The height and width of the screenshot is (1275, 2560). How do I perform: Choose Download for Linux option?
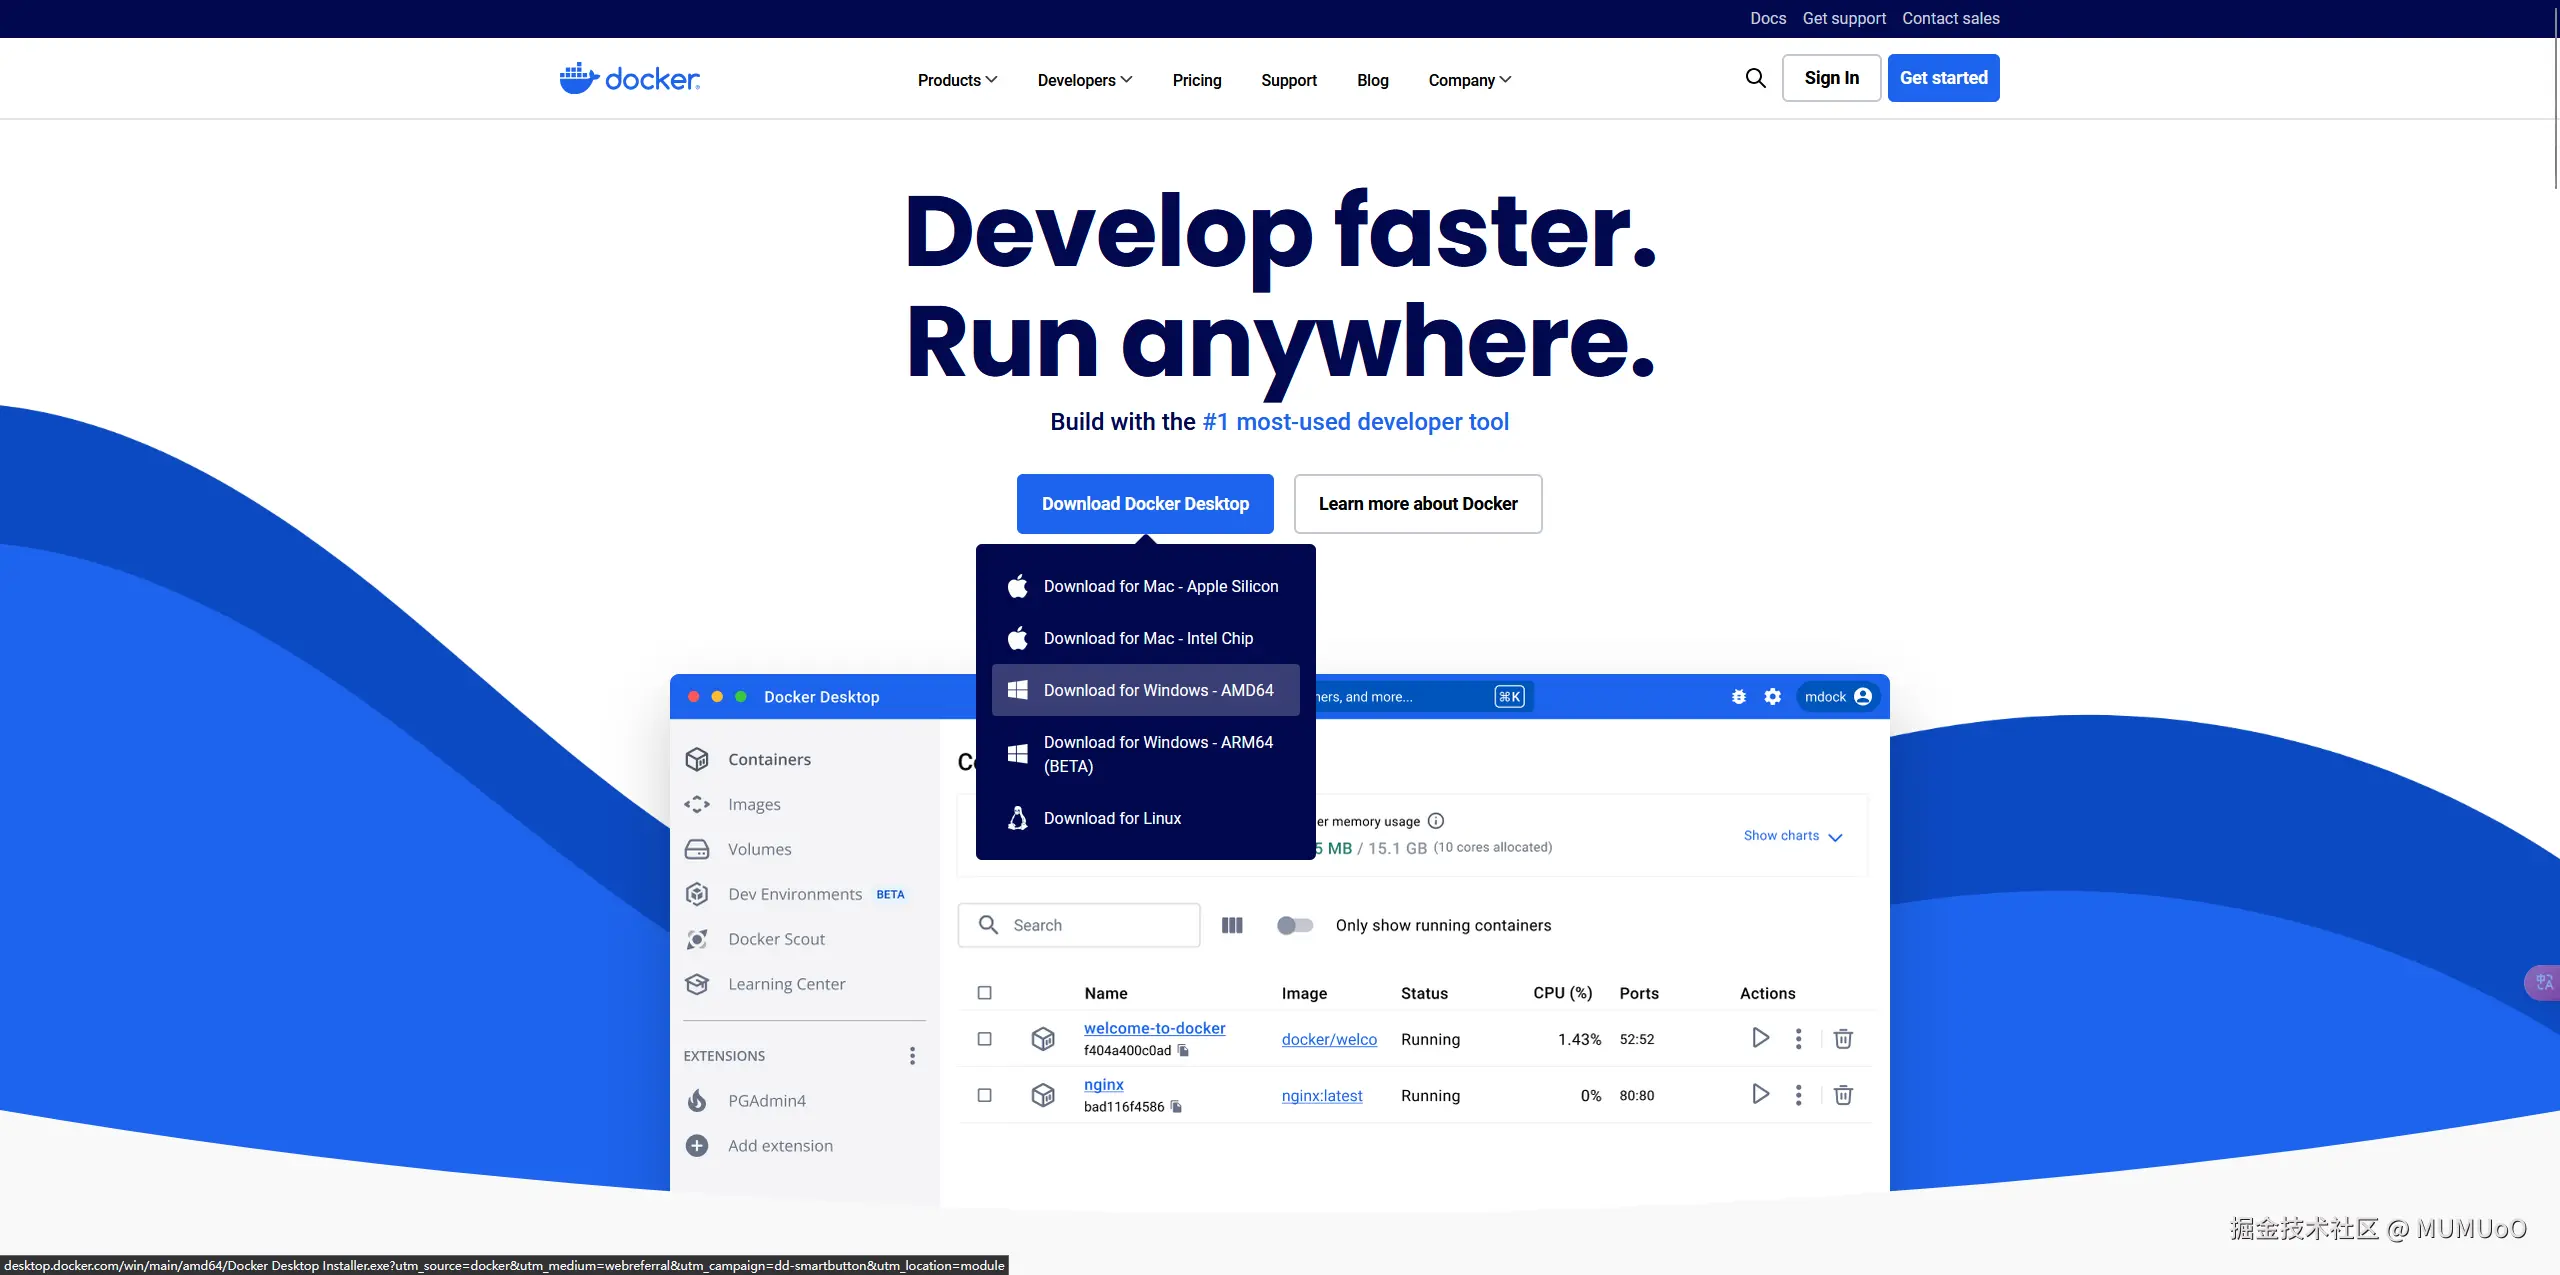[x=1112, y=818]
